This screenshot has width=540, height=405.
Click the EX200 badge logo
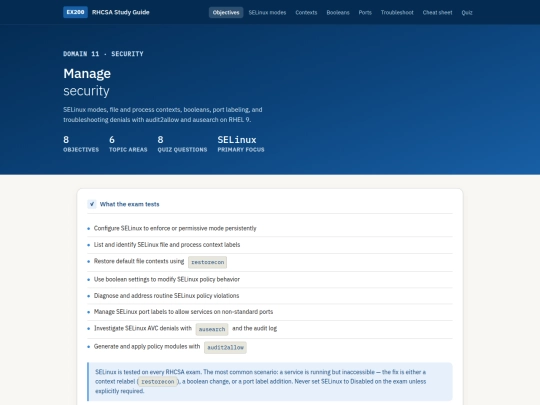click(75, 12)
